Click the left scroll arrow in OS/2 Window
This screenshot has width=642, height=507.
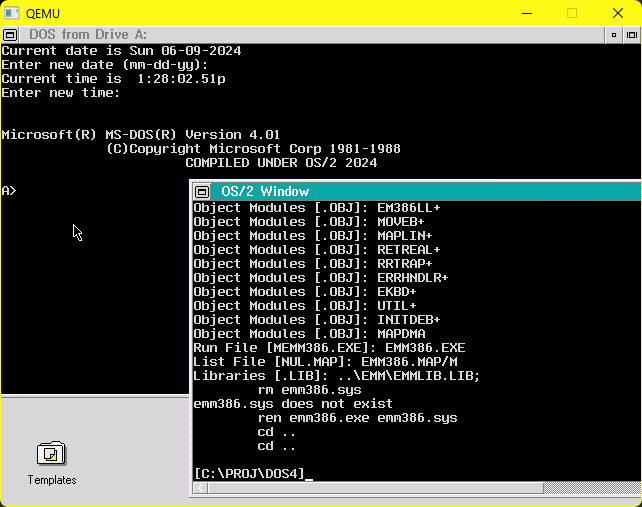coord(200,488)
